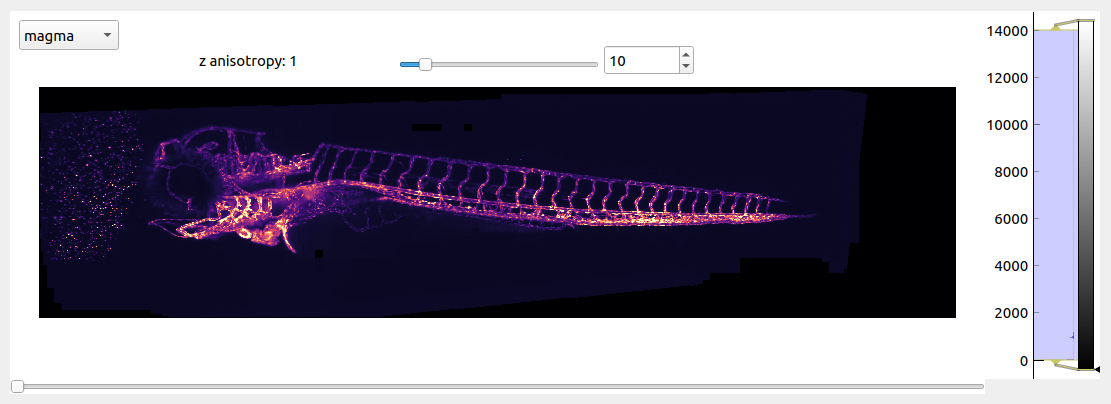This screenshot has width=1111, height=404.
Task: Click the black gradient tick marker triangle
Action: point(1097,369)
